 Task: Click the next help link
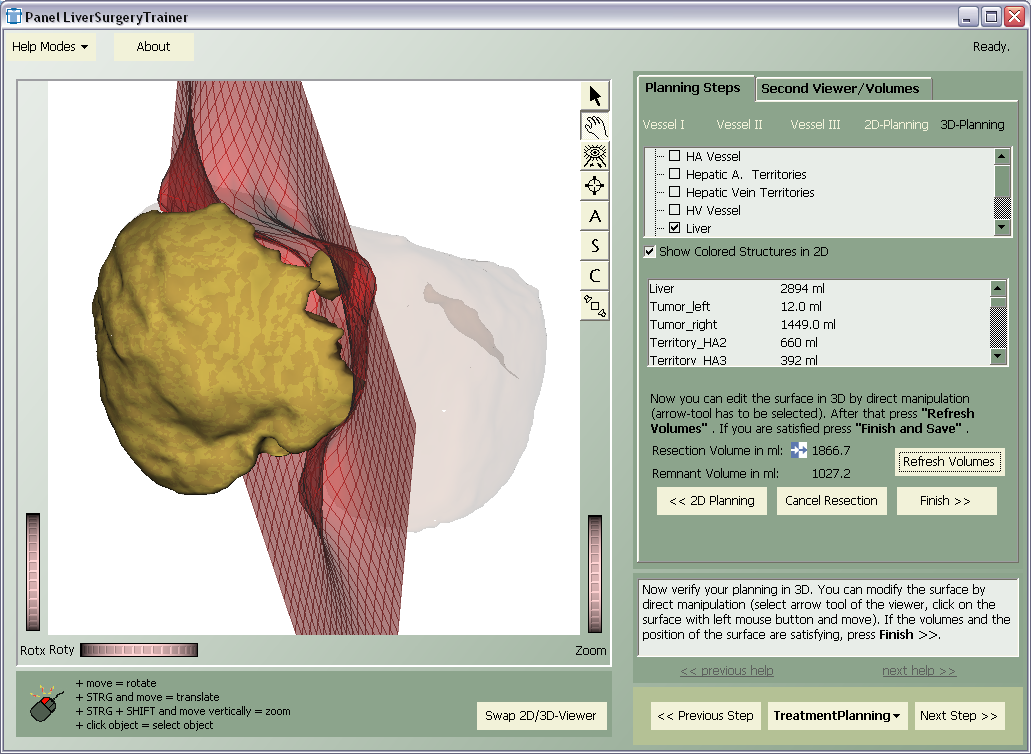tap(918, 671)
